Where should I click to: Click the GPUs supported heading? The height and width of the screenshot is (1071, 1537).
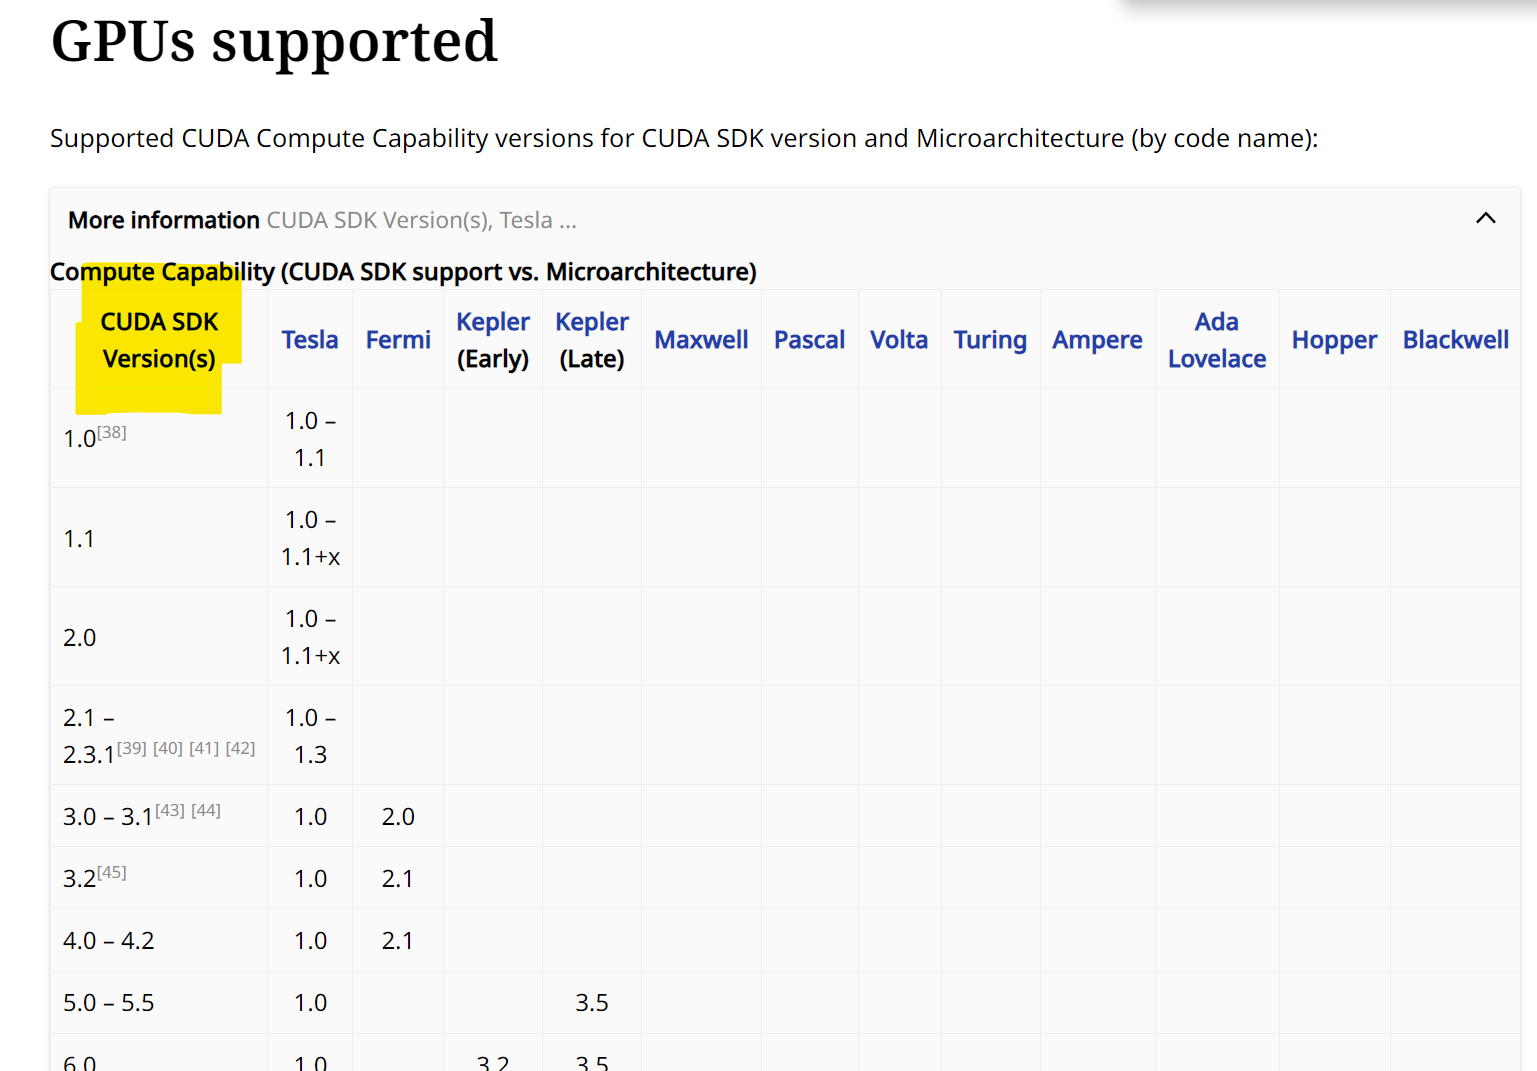pyautogui.click(x=274, y=42)
